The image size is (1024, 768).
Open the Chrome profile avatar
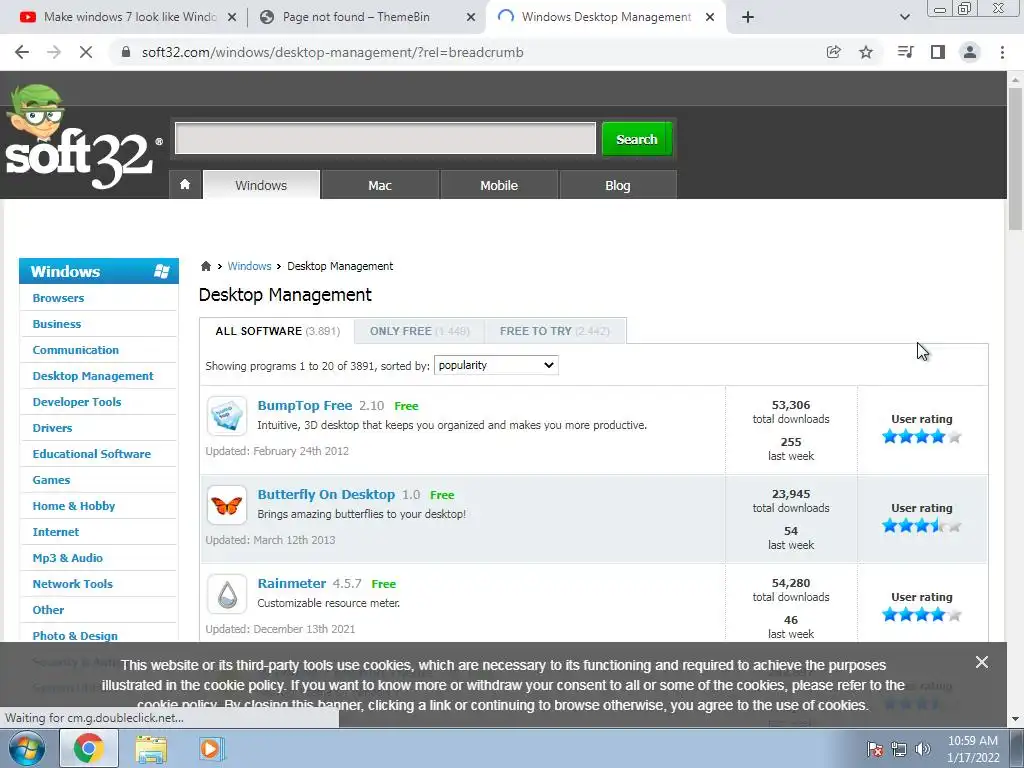coord(970,52)
